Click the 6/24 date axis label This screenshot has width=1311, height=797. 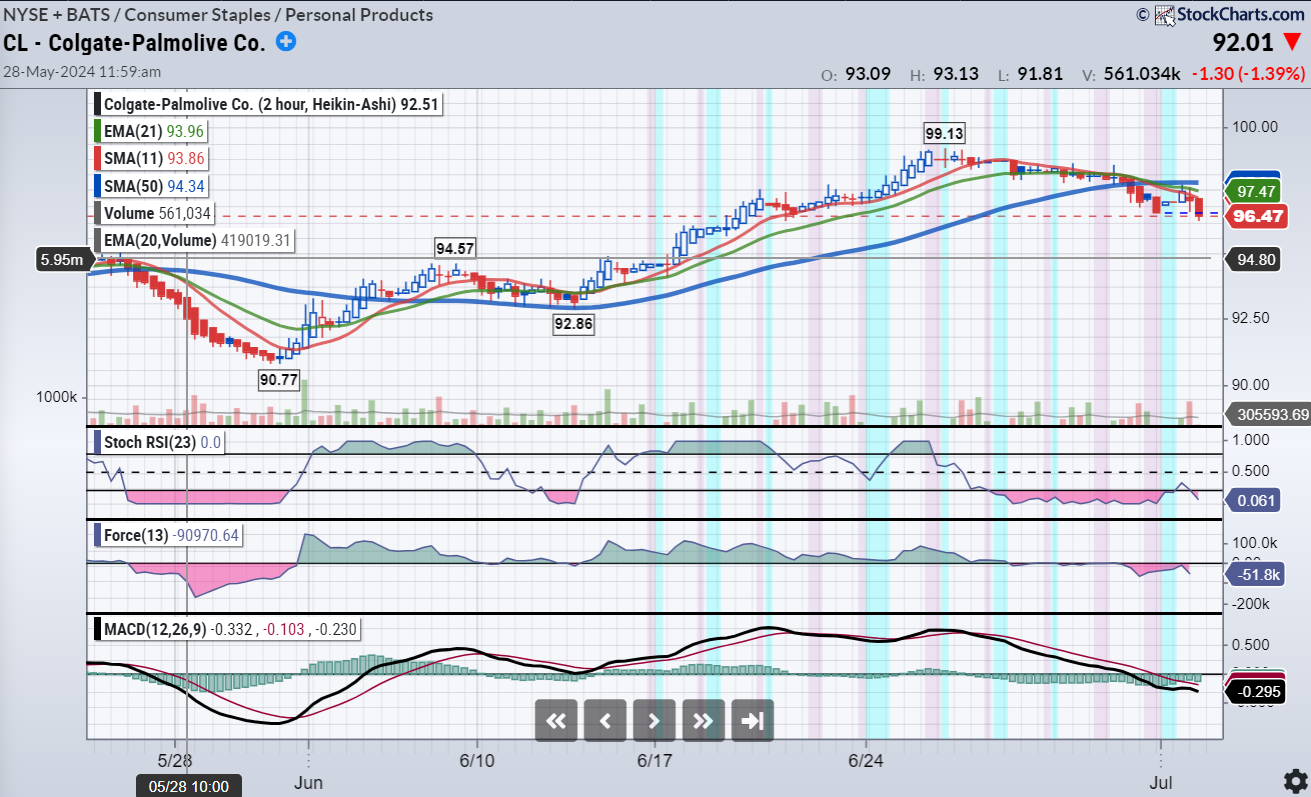pos(865,761)
